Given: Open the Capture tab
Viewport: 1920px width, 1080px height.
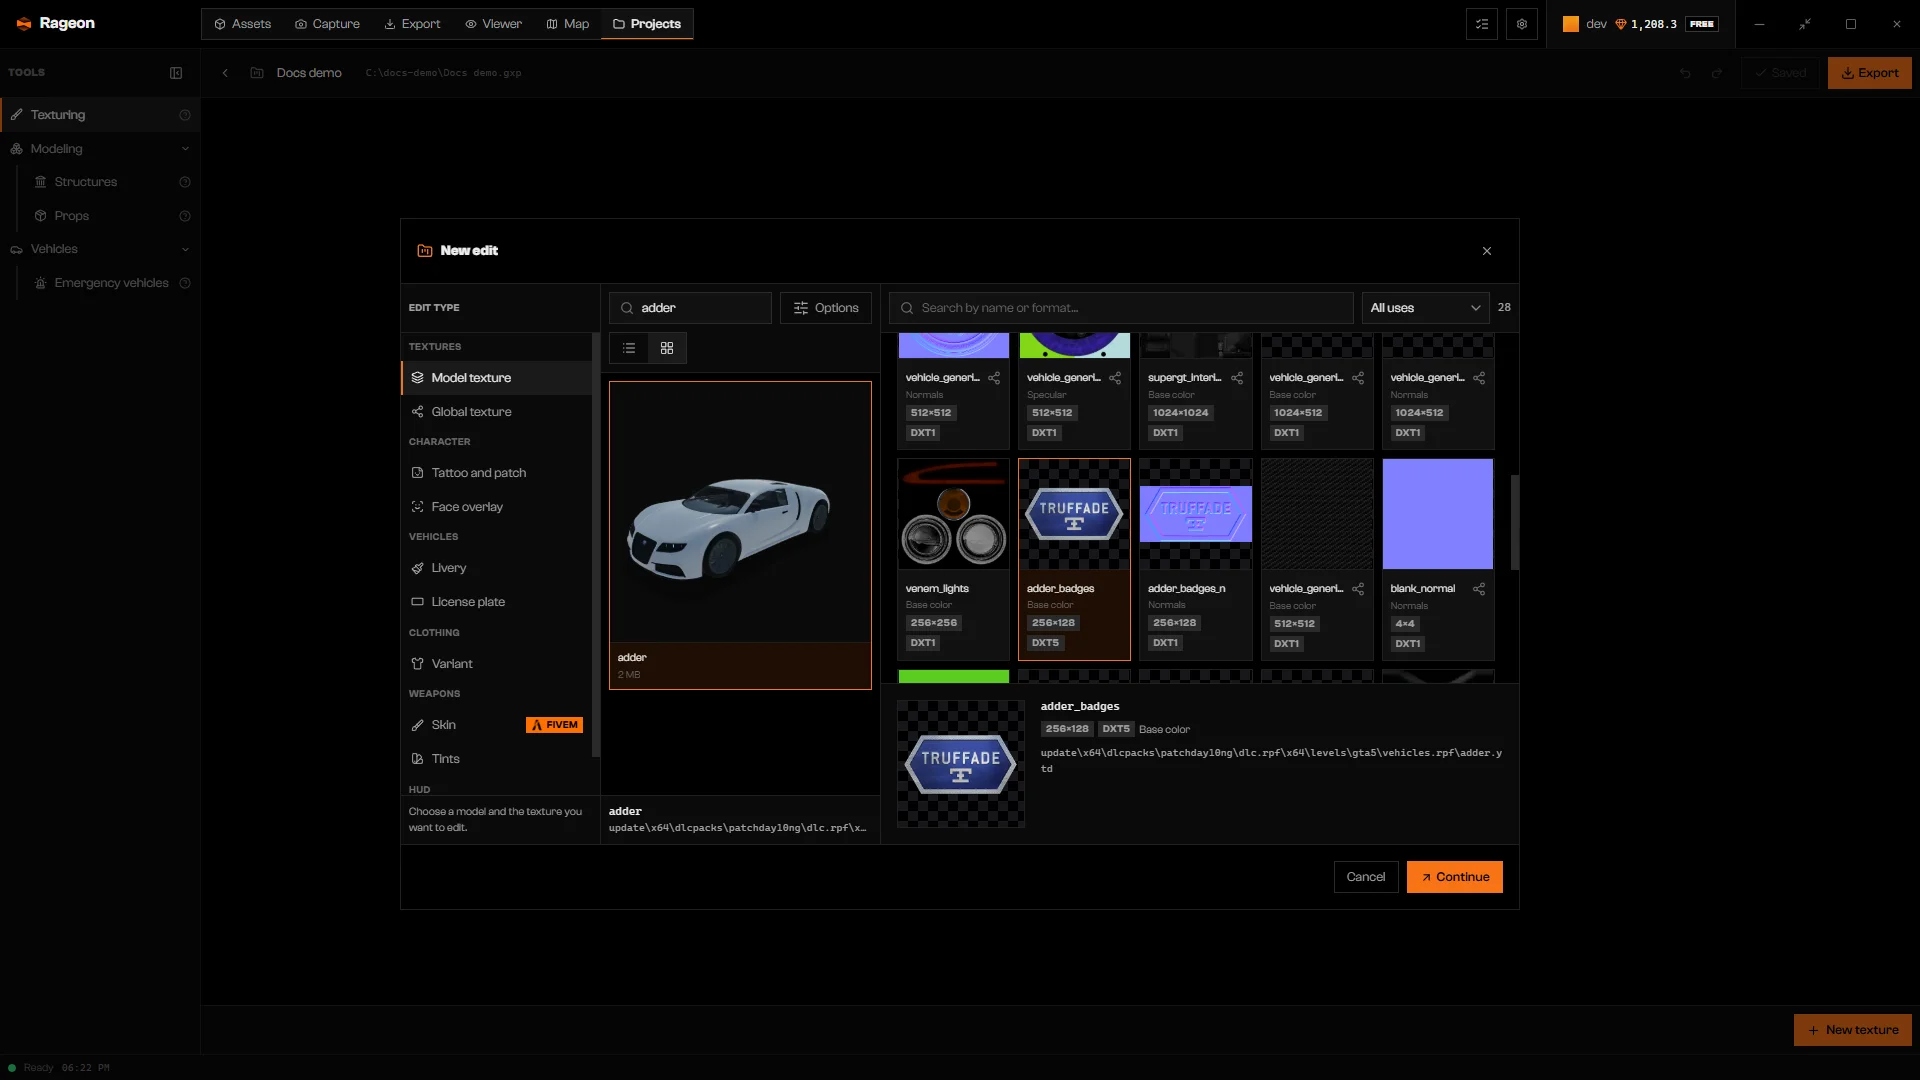Looking at the screenshot, I should click(x=327, y=24).
